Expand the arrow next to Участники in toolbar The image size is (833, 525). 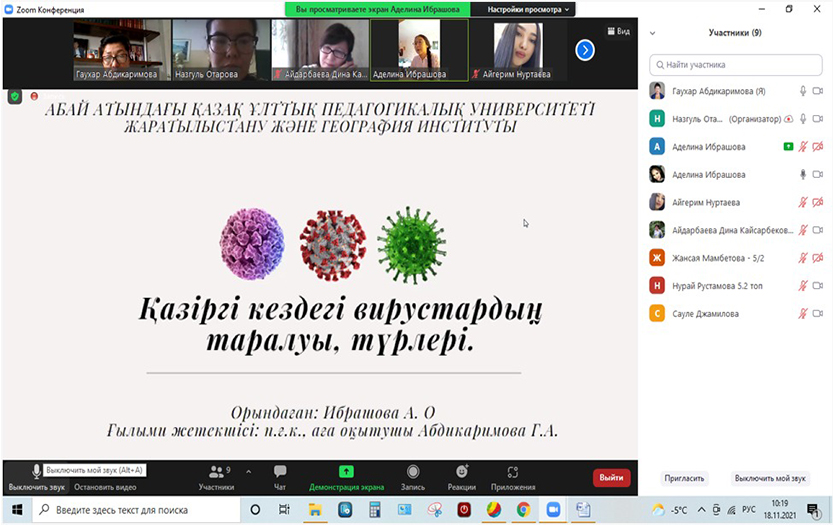pyautogui.click(x=248, y=471)
